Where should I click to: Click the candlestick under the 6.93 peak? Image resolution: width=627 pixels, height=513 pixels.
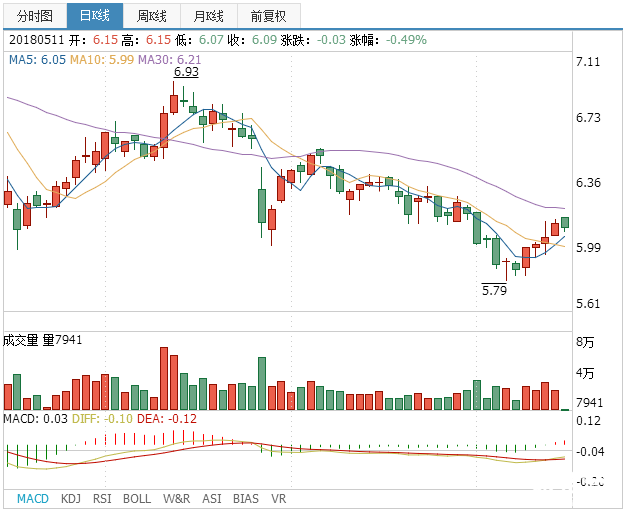pos(174,104)
